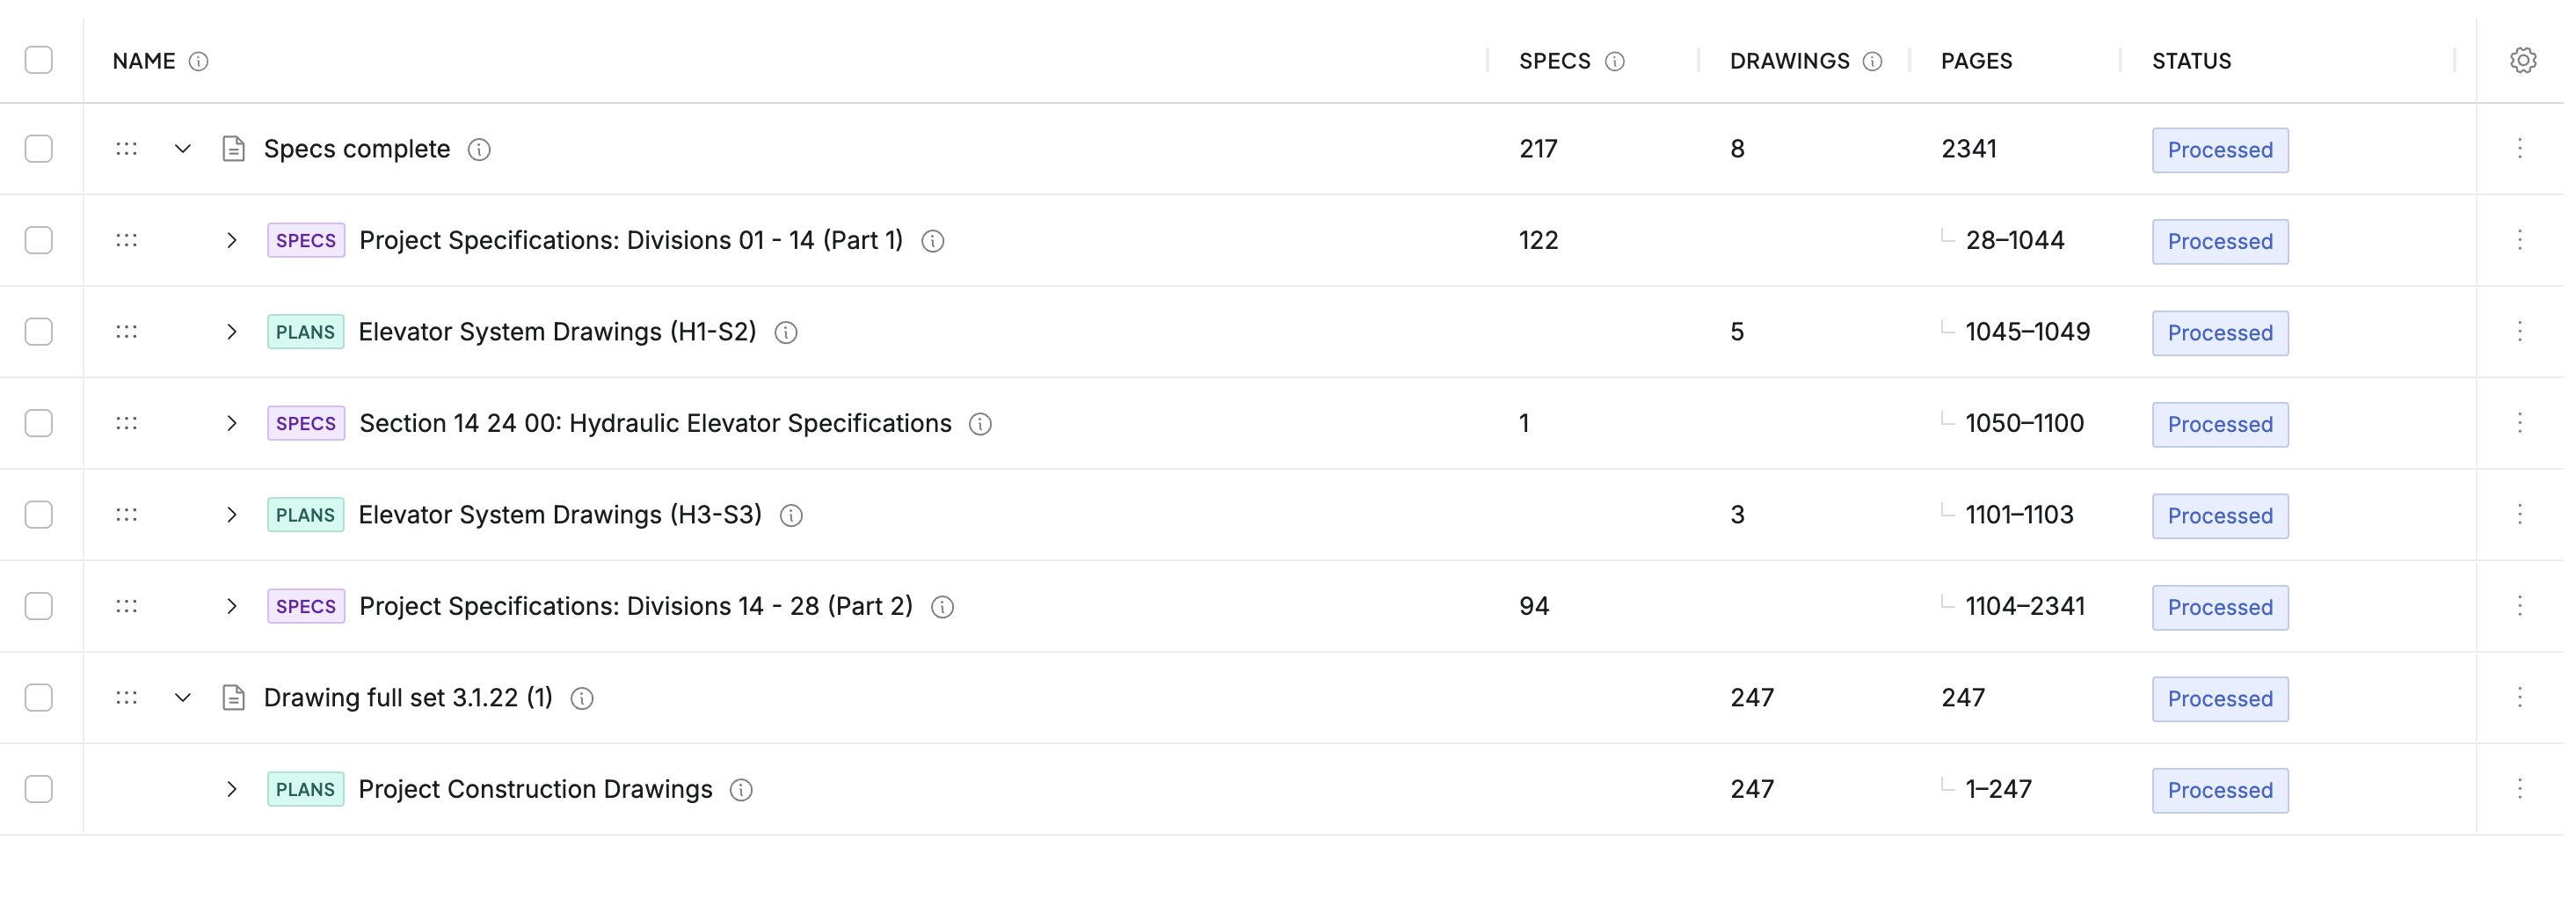Open Elevator System Drawings (H3-S3) entry
Screen dimensions: 2576x899
(x=559, y=515)
